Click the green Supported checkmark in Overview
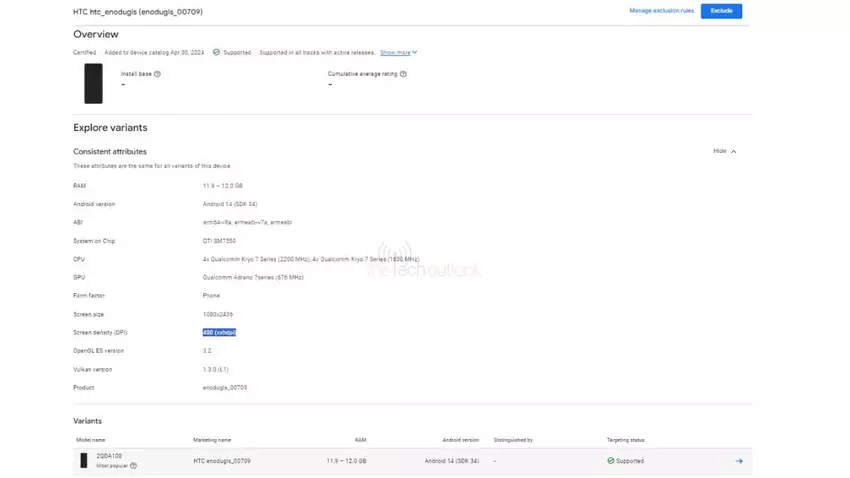The image size is (850, 478). pos(217,52)
